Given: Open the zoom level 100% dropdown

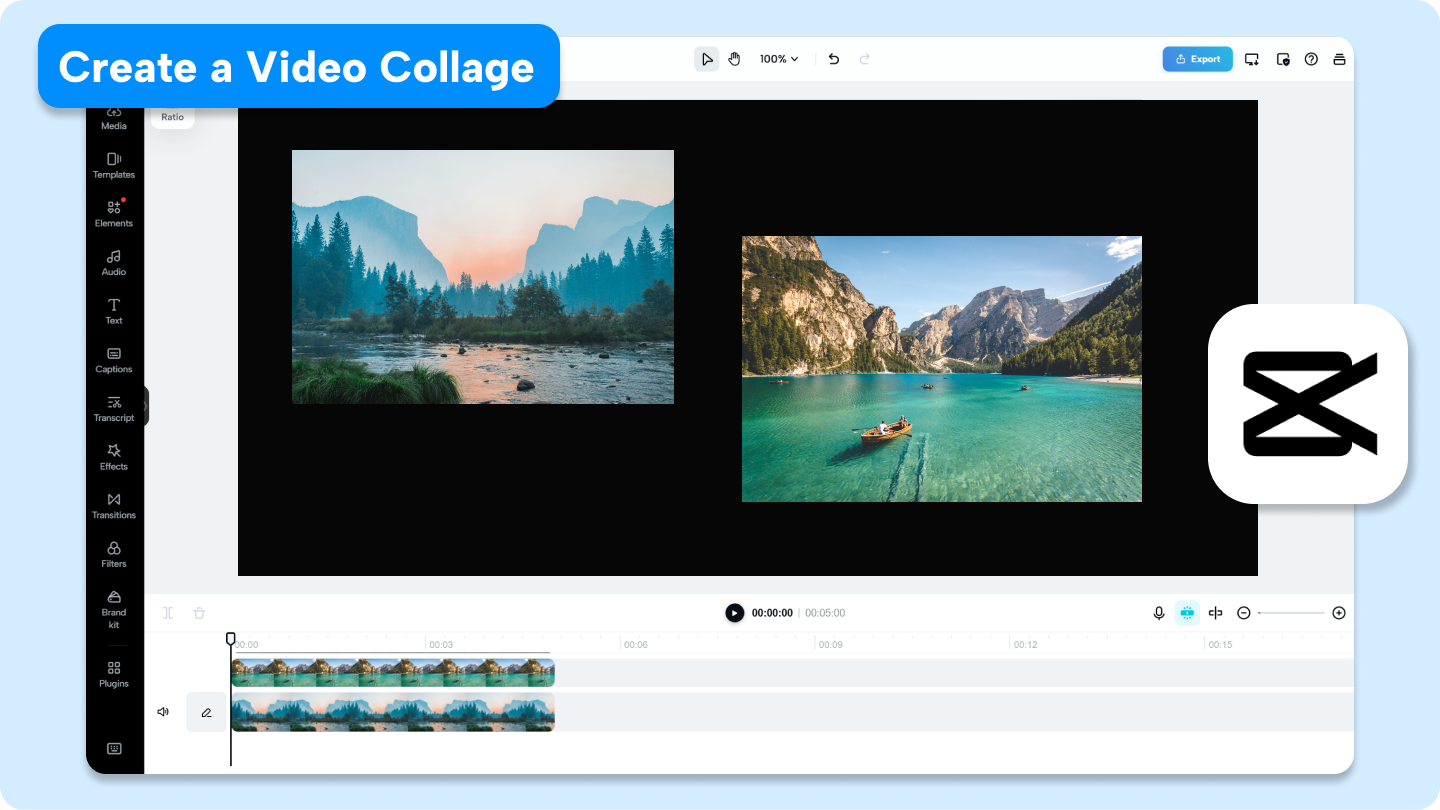Looking at the screenshot, I should click(x=779, y=58).
